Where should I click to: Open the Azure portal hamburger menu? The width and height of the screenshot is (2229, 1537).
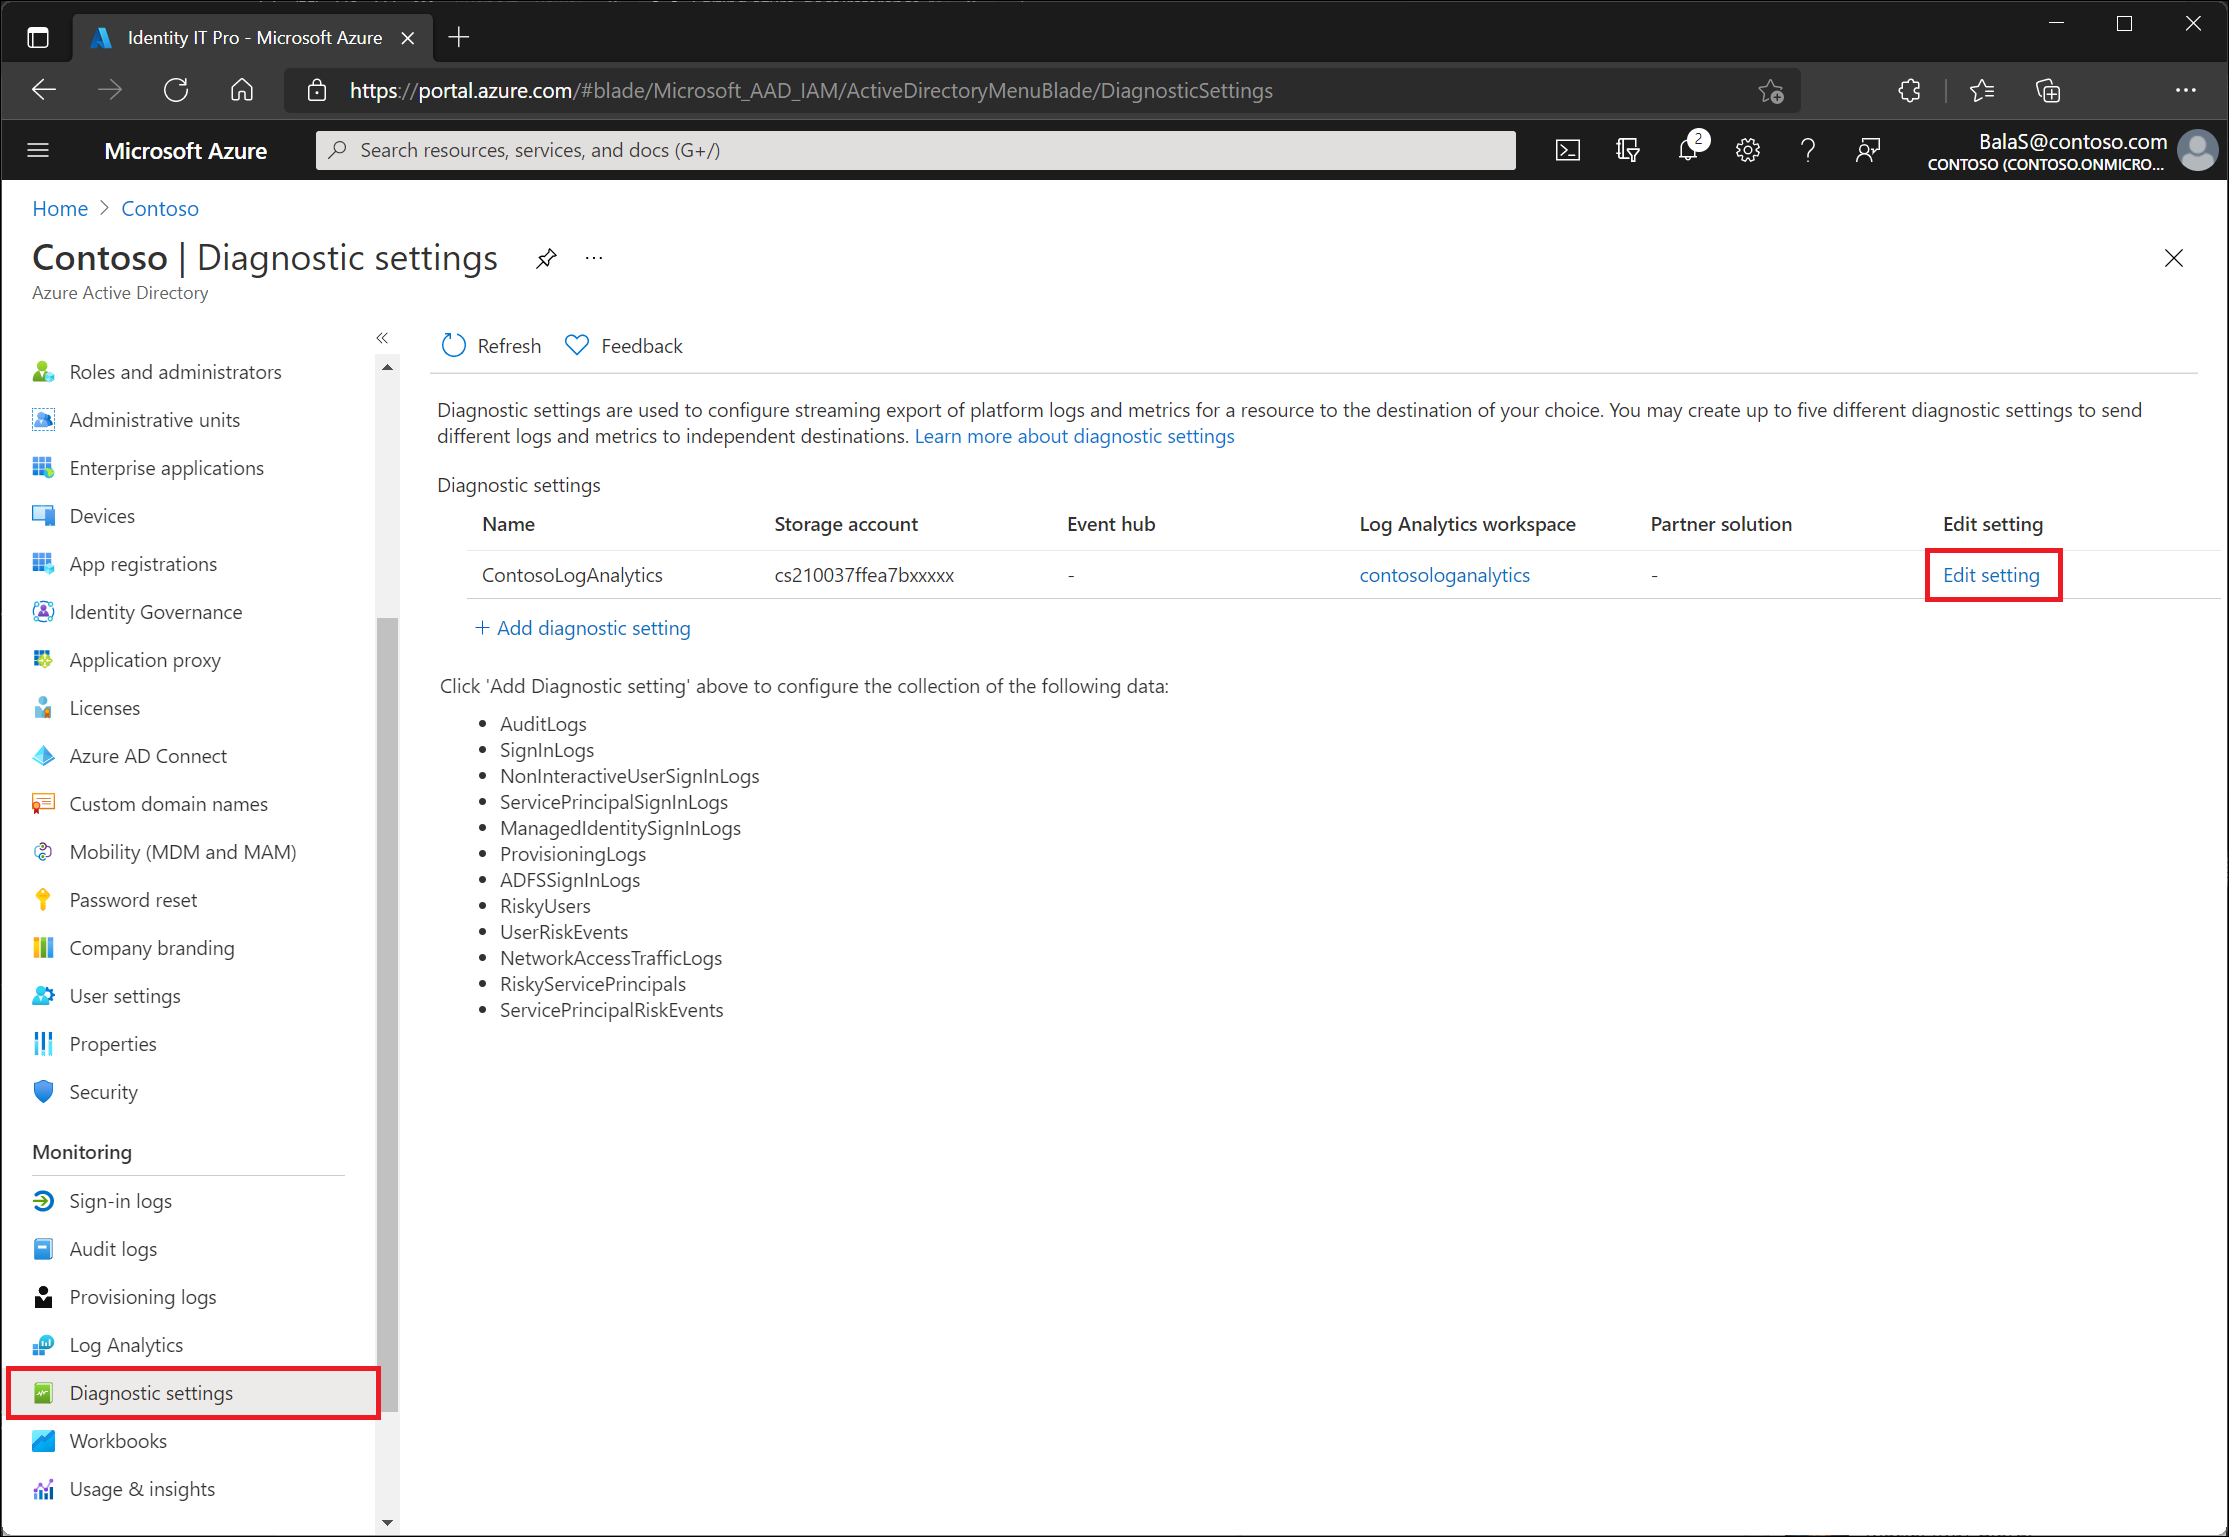(38, 150)
